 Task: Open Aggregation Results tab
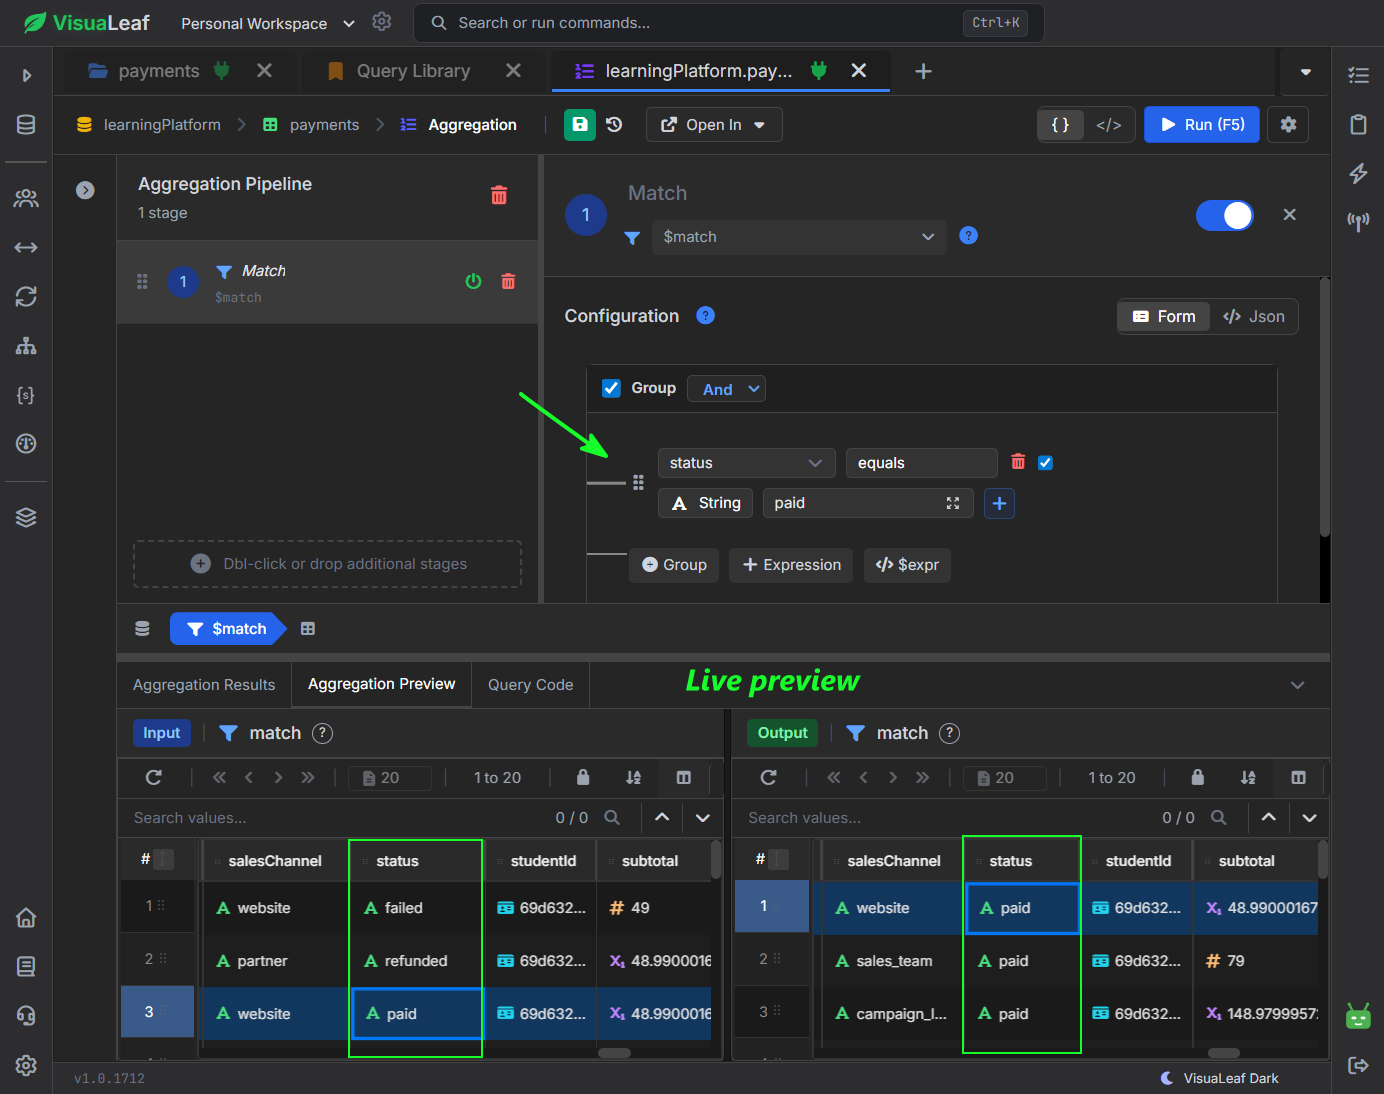point(204,685)
